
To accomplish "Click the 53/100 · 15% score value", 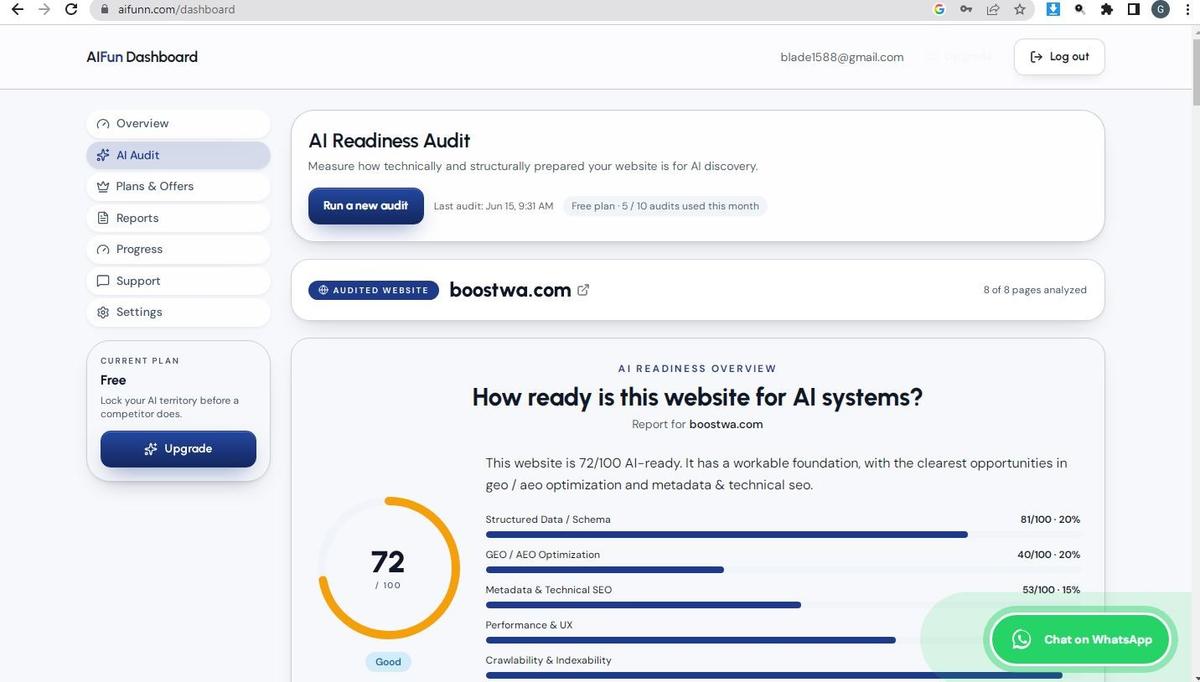I will pos(1051,590).
